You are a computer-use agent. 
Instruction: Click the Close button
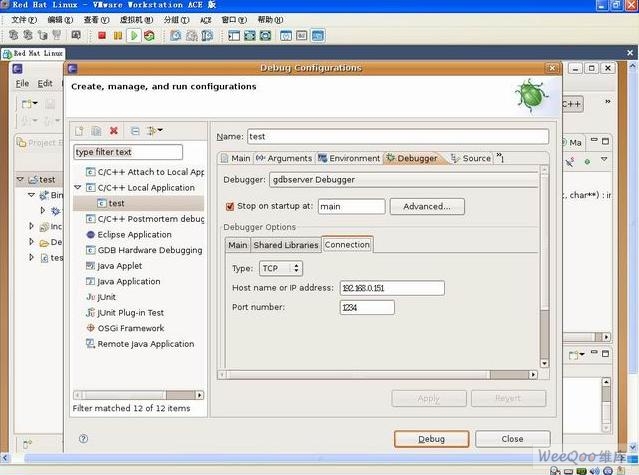point(512,439)
